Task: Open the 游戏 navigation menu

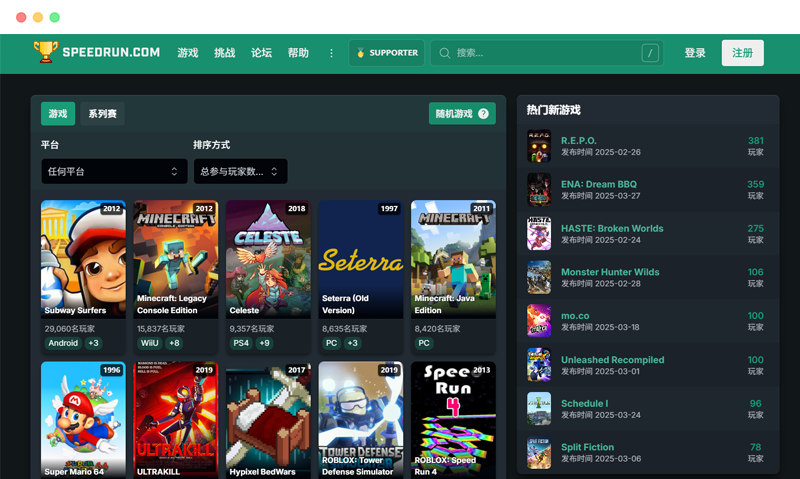Action: pyautogui.click(x=188, y=53)
